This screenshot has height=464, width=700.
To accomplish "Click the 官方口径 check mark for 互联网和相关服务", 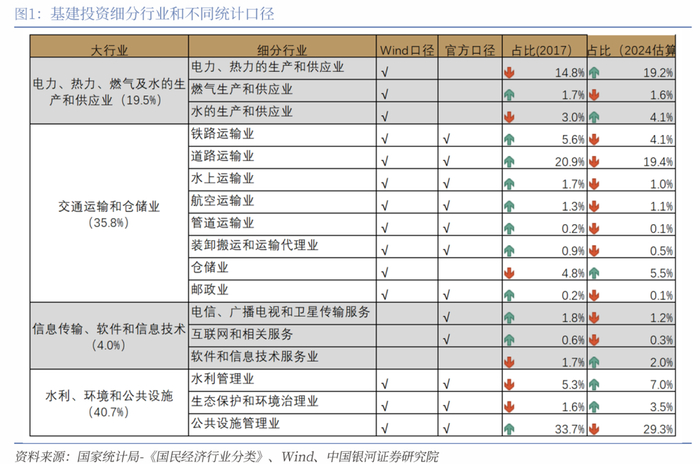I will pyautogui.click(x=446, y=339).
